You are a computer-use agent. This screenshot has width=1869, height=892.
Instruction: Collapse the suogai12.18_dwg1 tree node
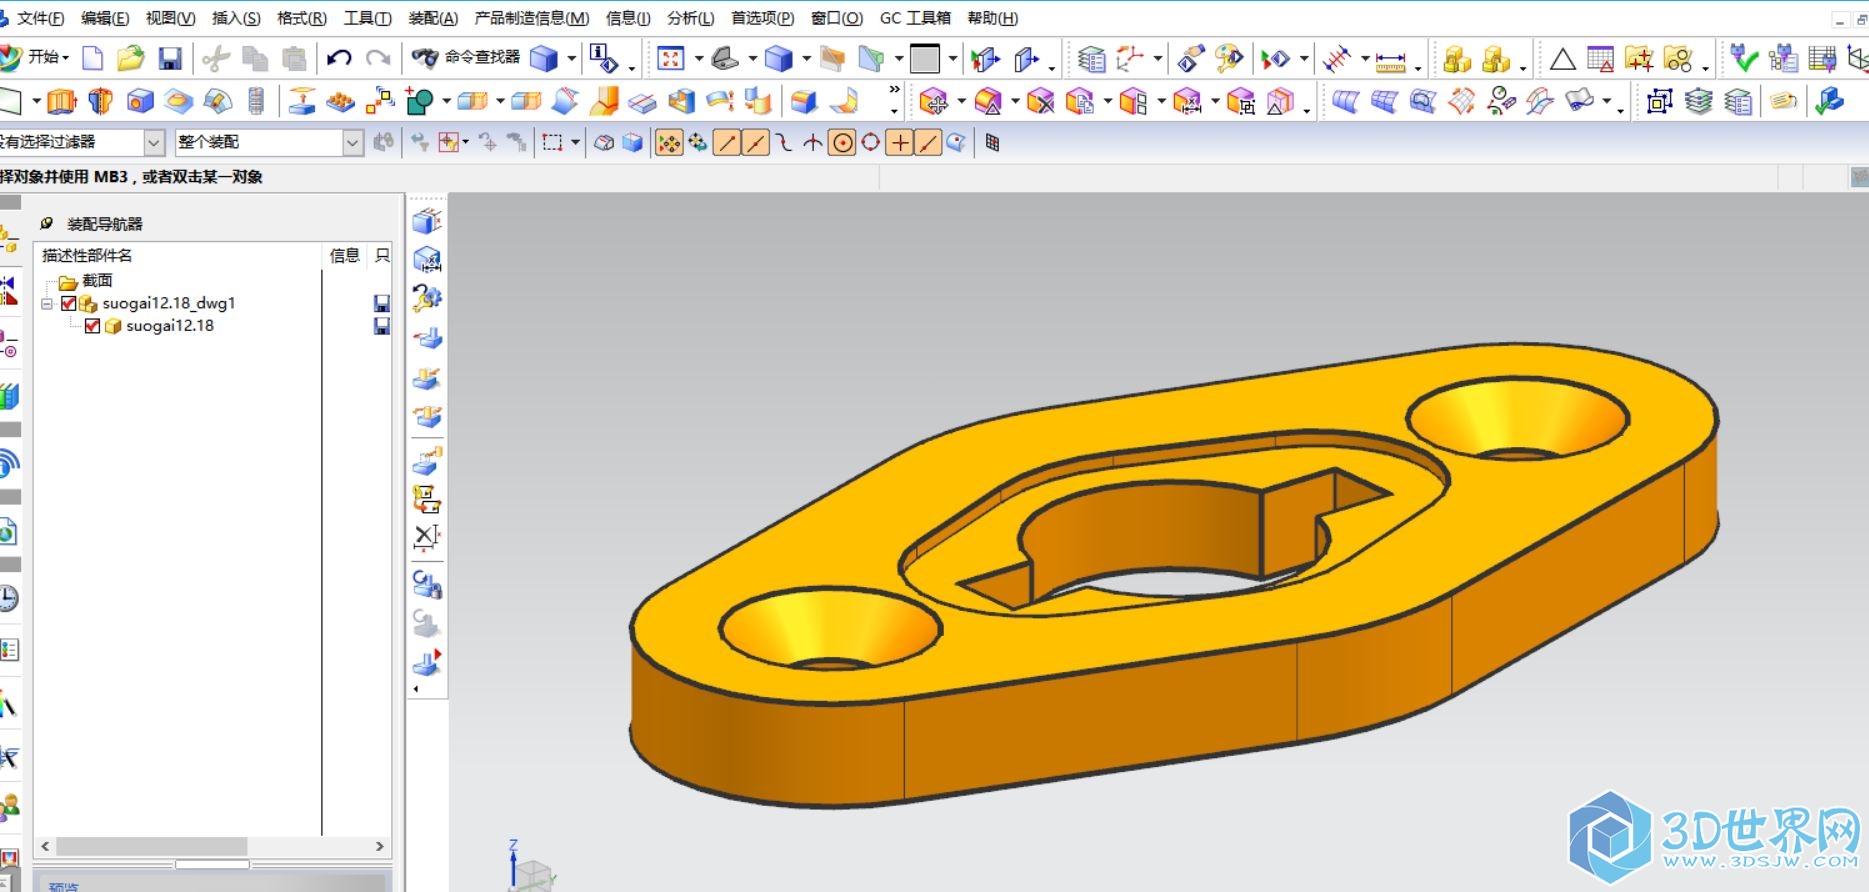(x=47, y=303)
